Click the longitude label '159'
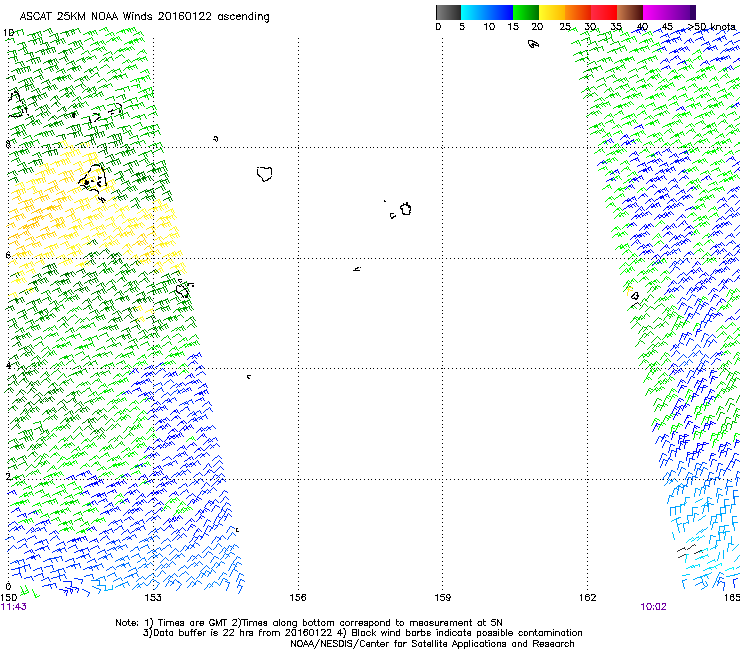This screenshot has height=650, width=740. [x=442, y=598]
